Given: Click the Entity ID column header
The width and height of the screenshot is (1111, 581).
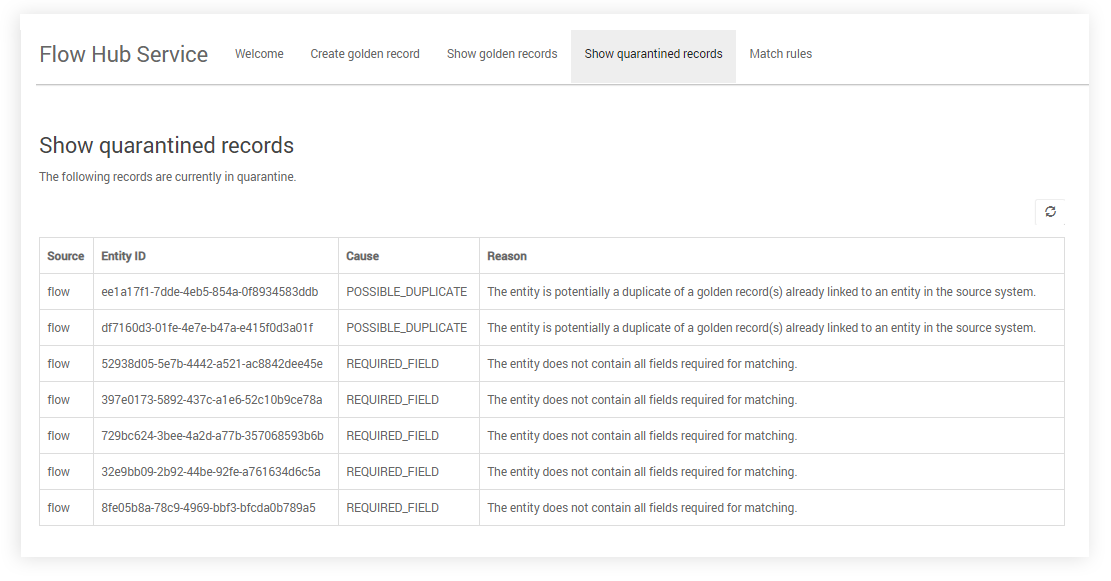Looking at the screenshot, I should (x=123, y=256).
